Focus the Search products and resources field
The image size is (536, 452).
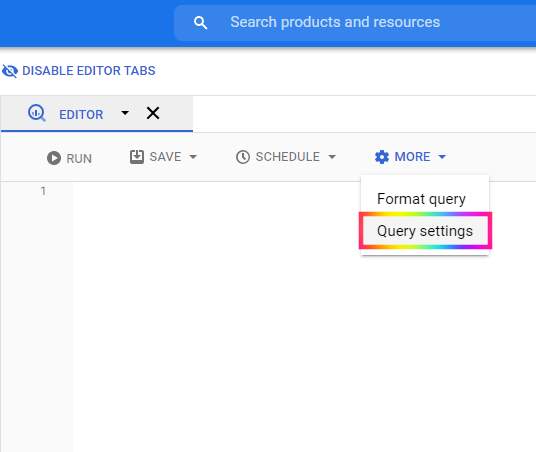click(x=356, y=23)
